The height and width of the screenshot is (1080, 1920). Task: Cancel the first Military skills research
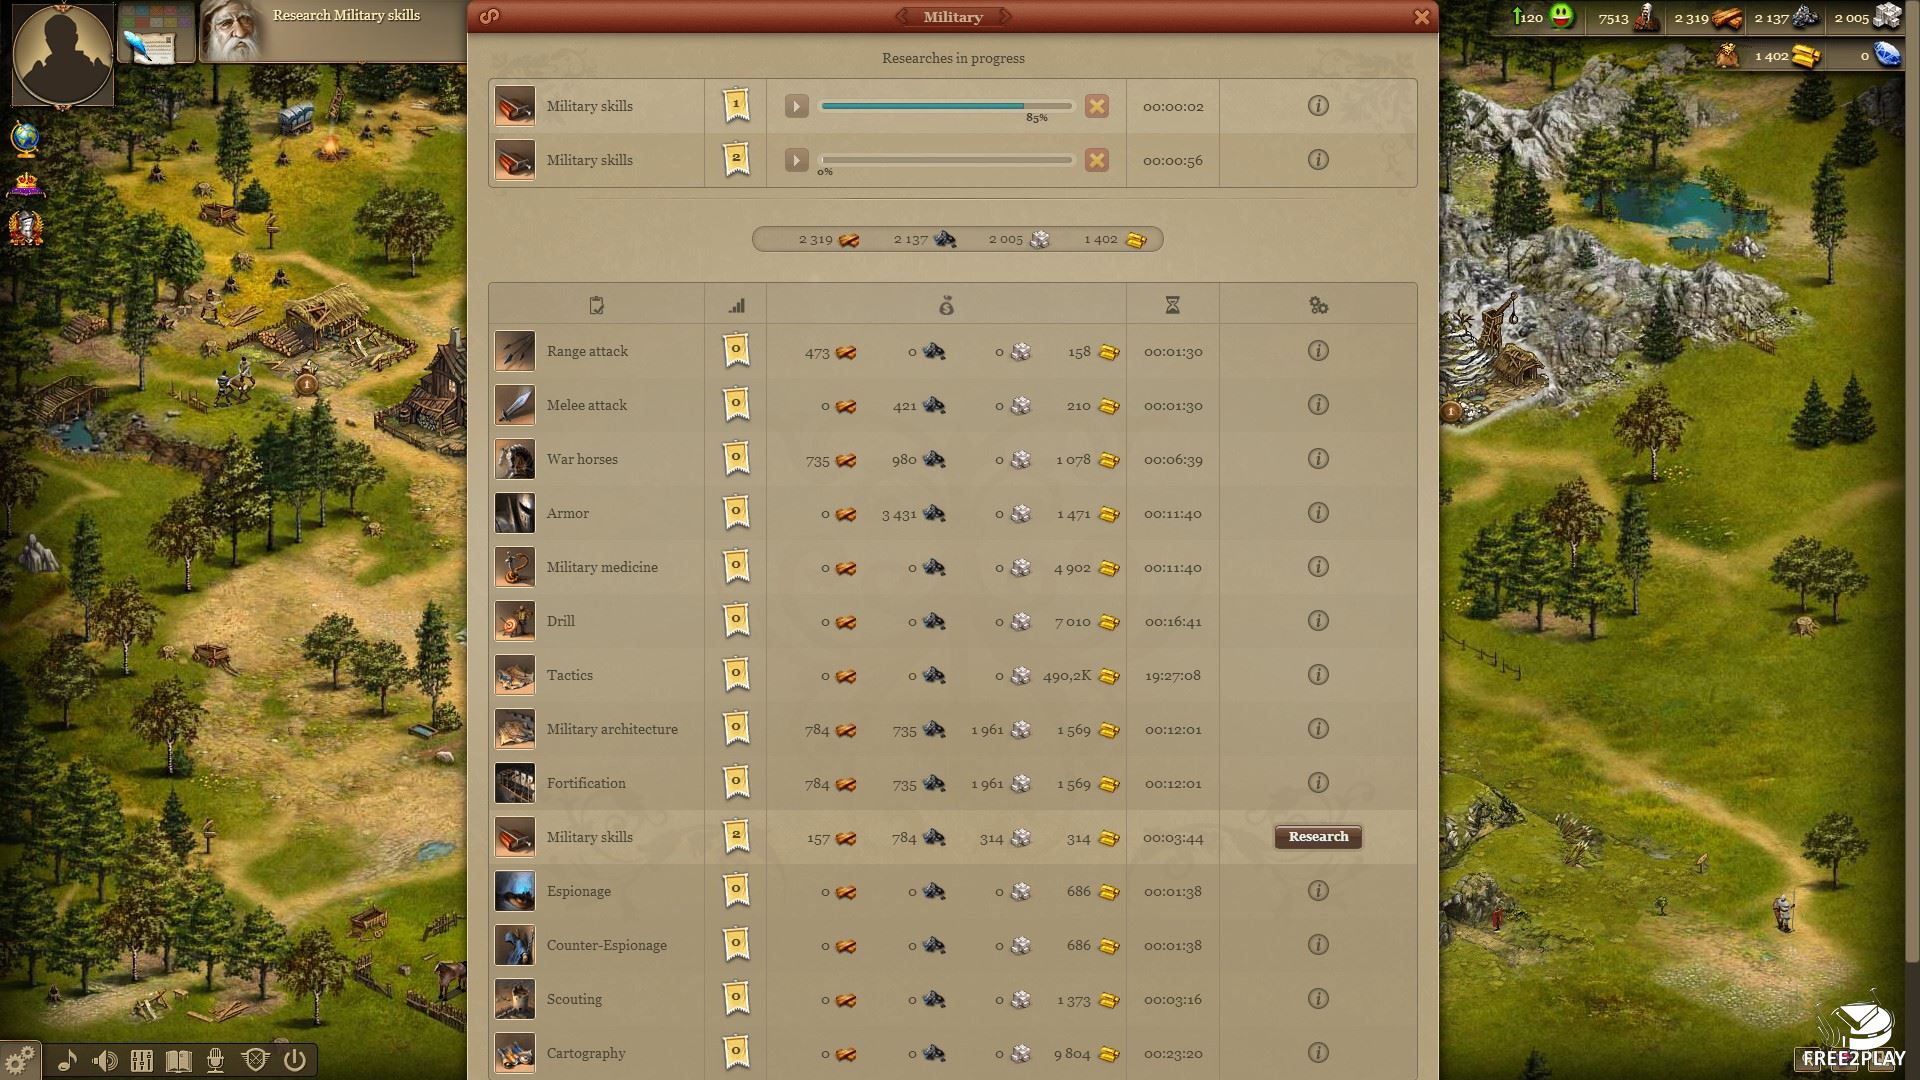(x=1097, y=106)
